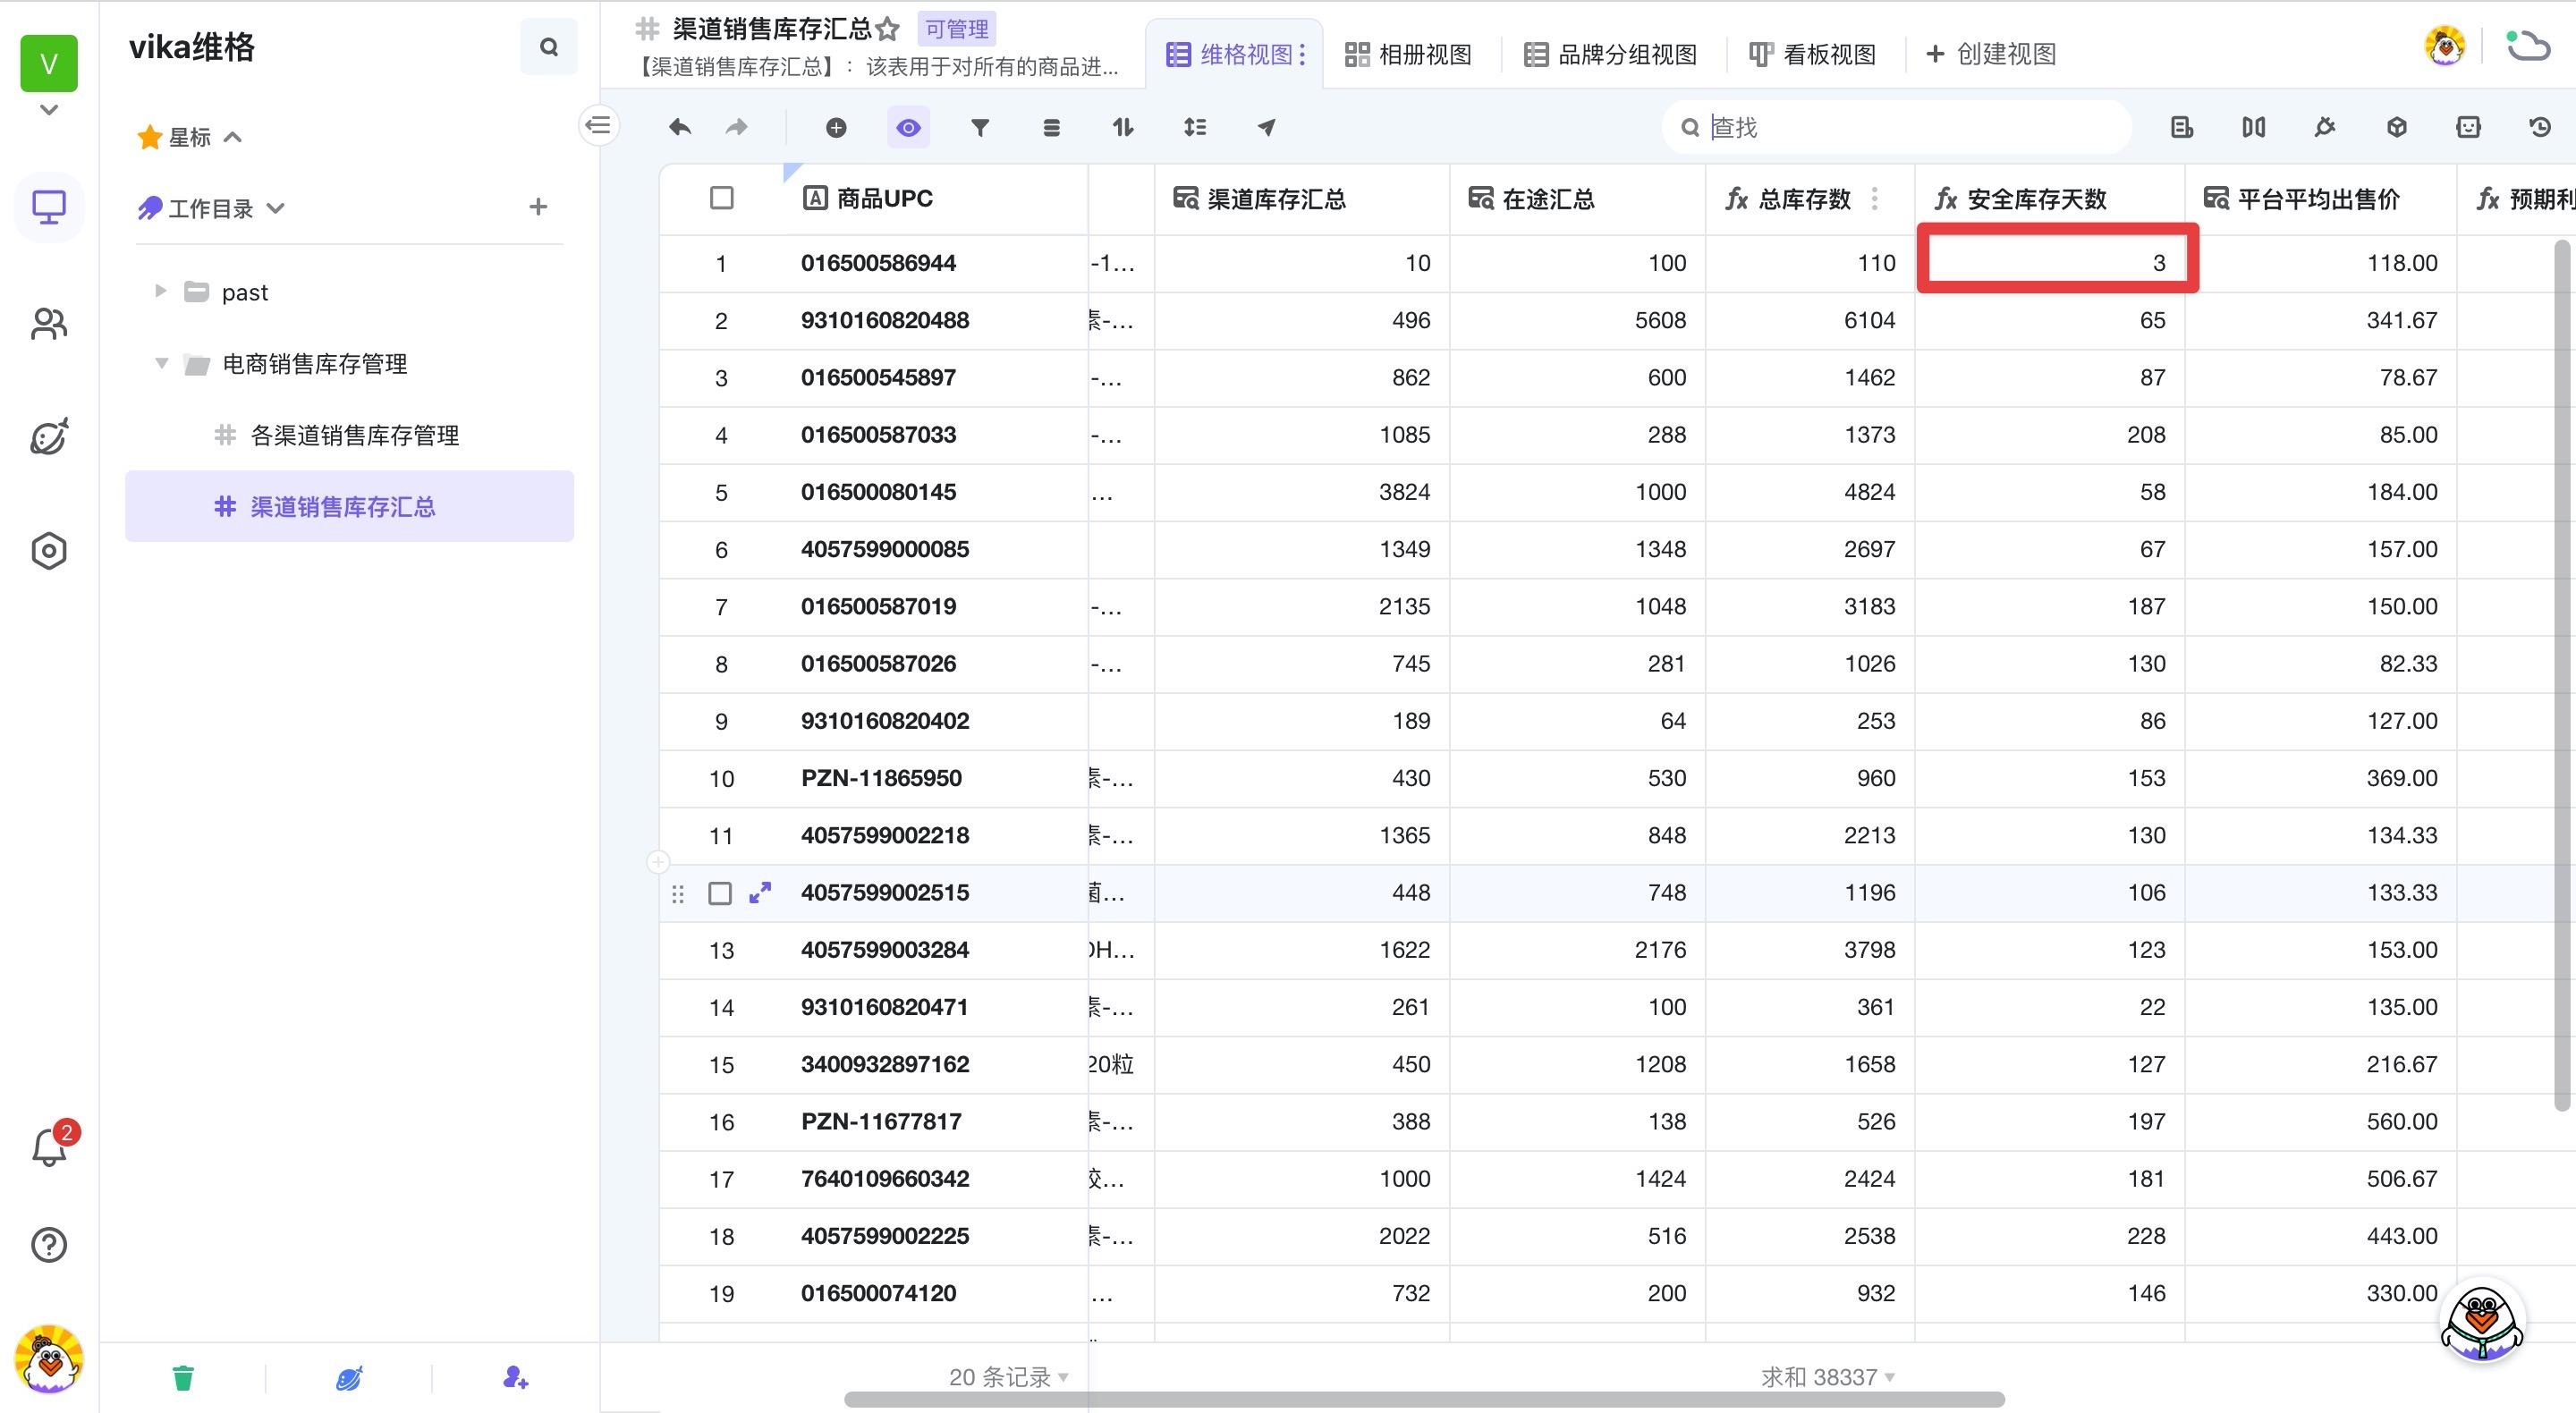Click the 可管理 permission tag
2576x1413 pixels.
click(x=956, y=29)
